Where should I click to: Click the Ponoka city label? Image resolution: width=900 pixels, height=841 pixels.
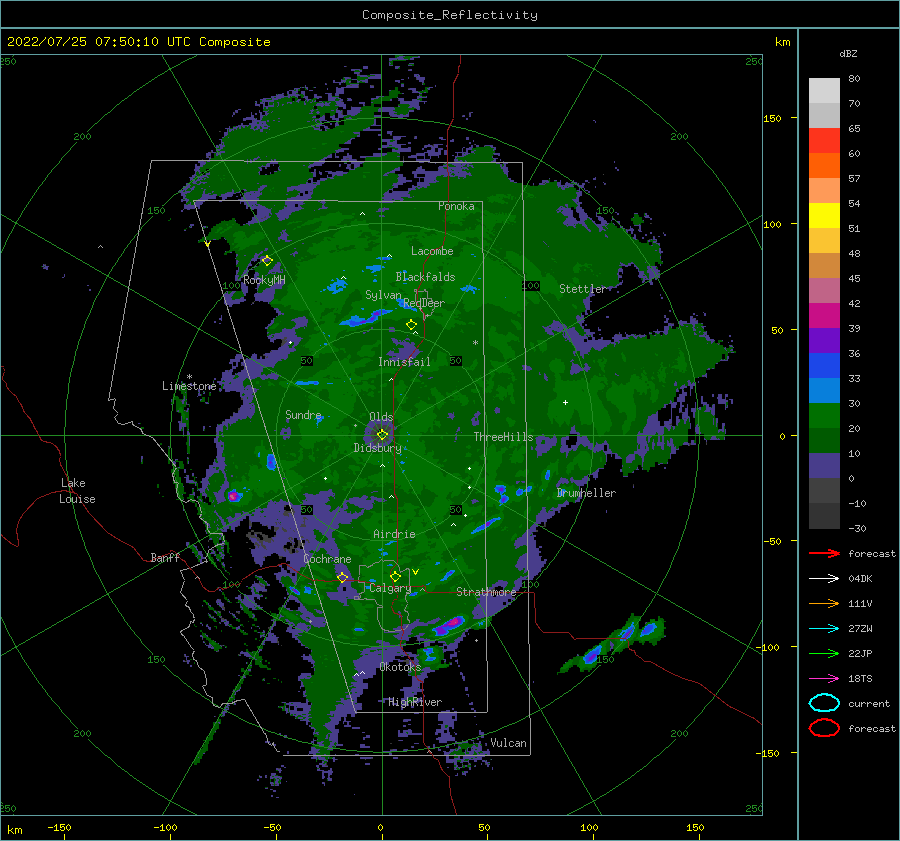pyautogui.click(x=456, y=206)
